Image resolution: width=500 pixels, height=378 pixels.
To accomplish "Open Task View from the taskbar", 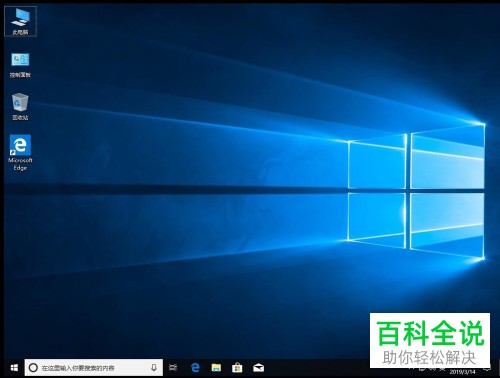I will pyautogui.click(x=173, y=368).
